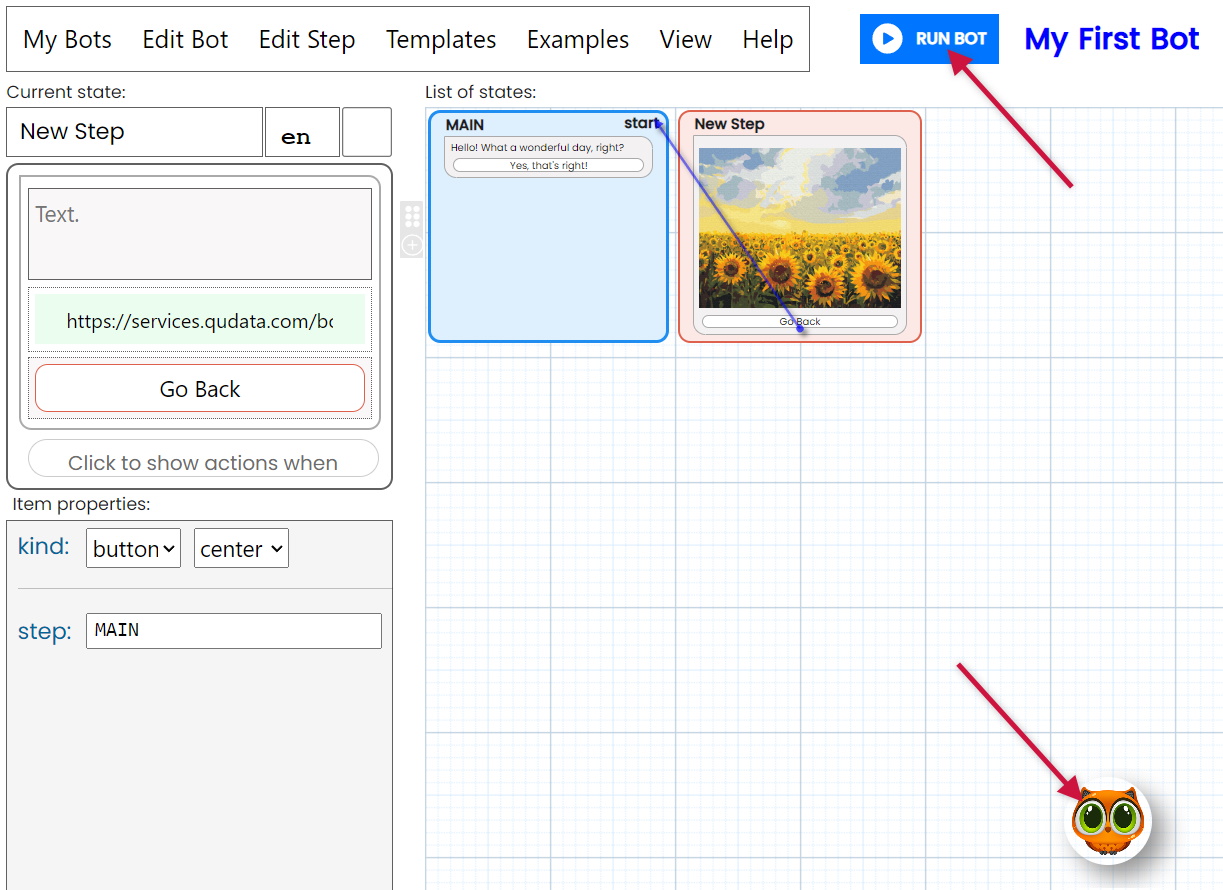Select the MAIN state card
The image size is (1223, 890).
548,260
